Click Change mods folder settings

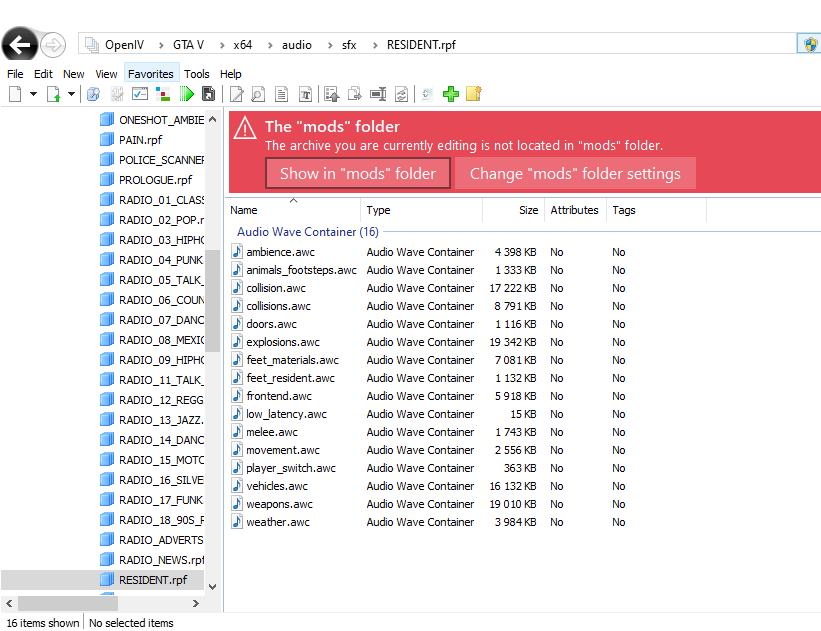(x=575, y=173)
